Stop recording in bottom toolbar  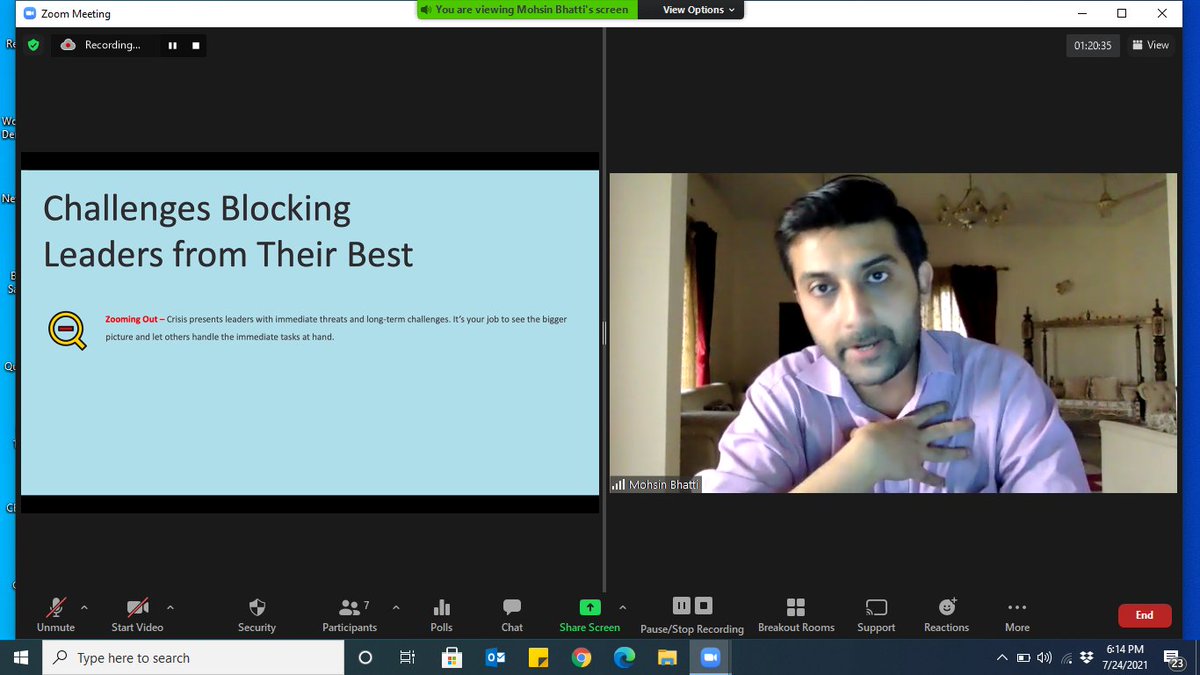coord(704,605)
